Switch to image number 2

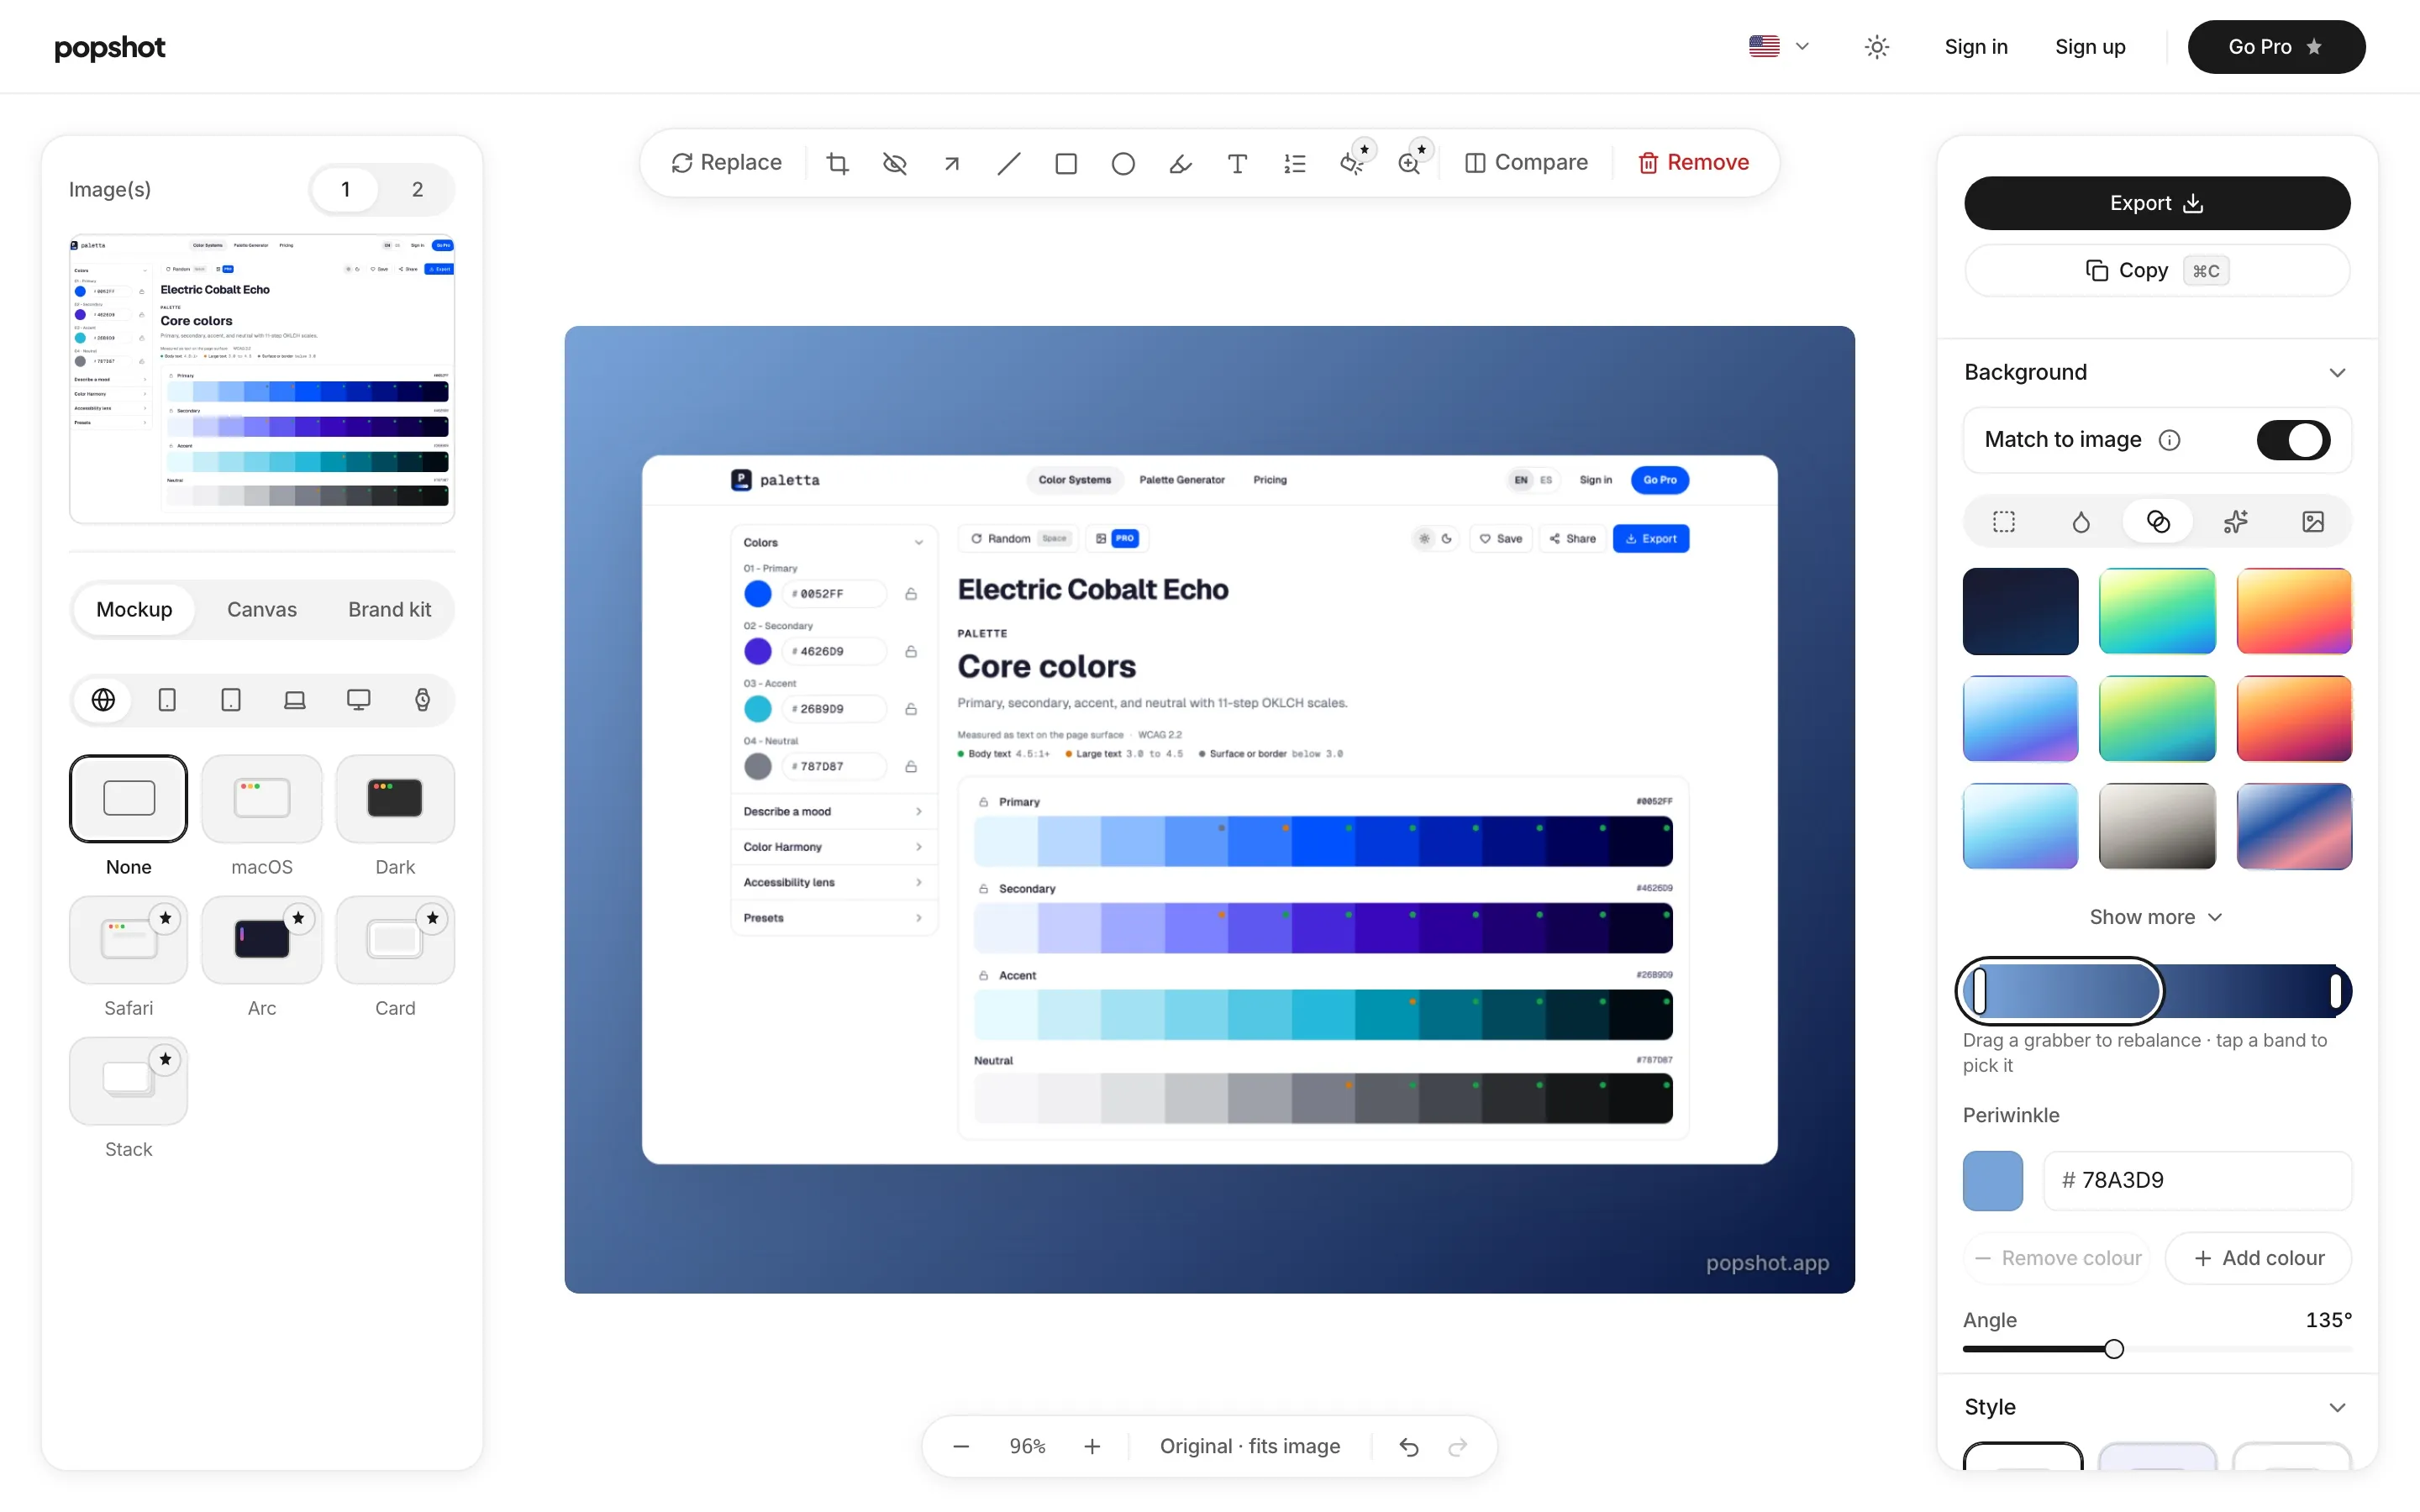[x=418, y=190]
